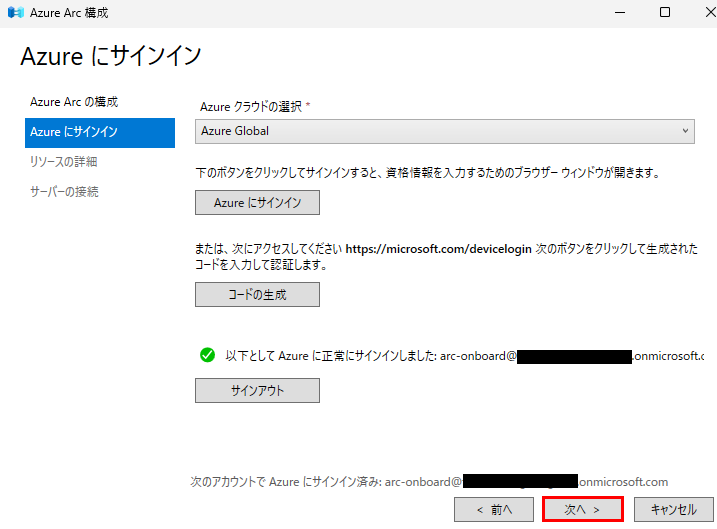The height and width of the screenshot is (529, 717).
Task: Click the Azure にサインイン button
Action: point(257,203)
